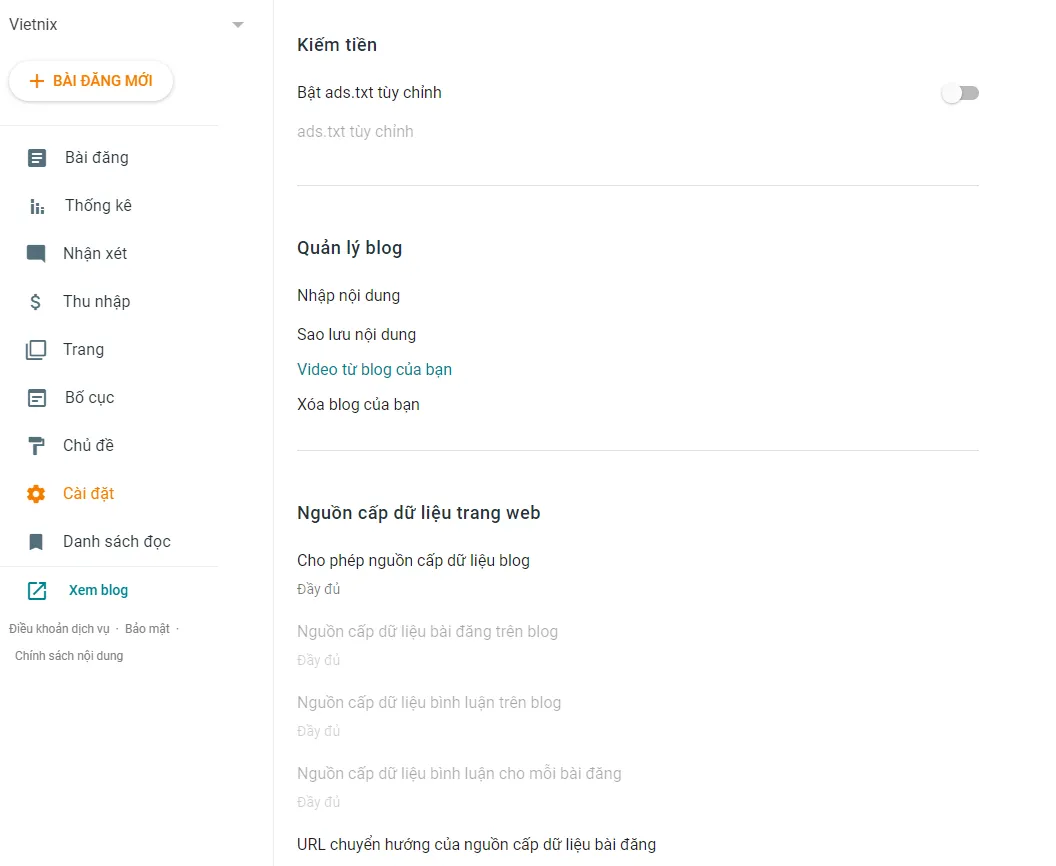
Task: Open the Bài đăng section icon
Action: point(36,157)
